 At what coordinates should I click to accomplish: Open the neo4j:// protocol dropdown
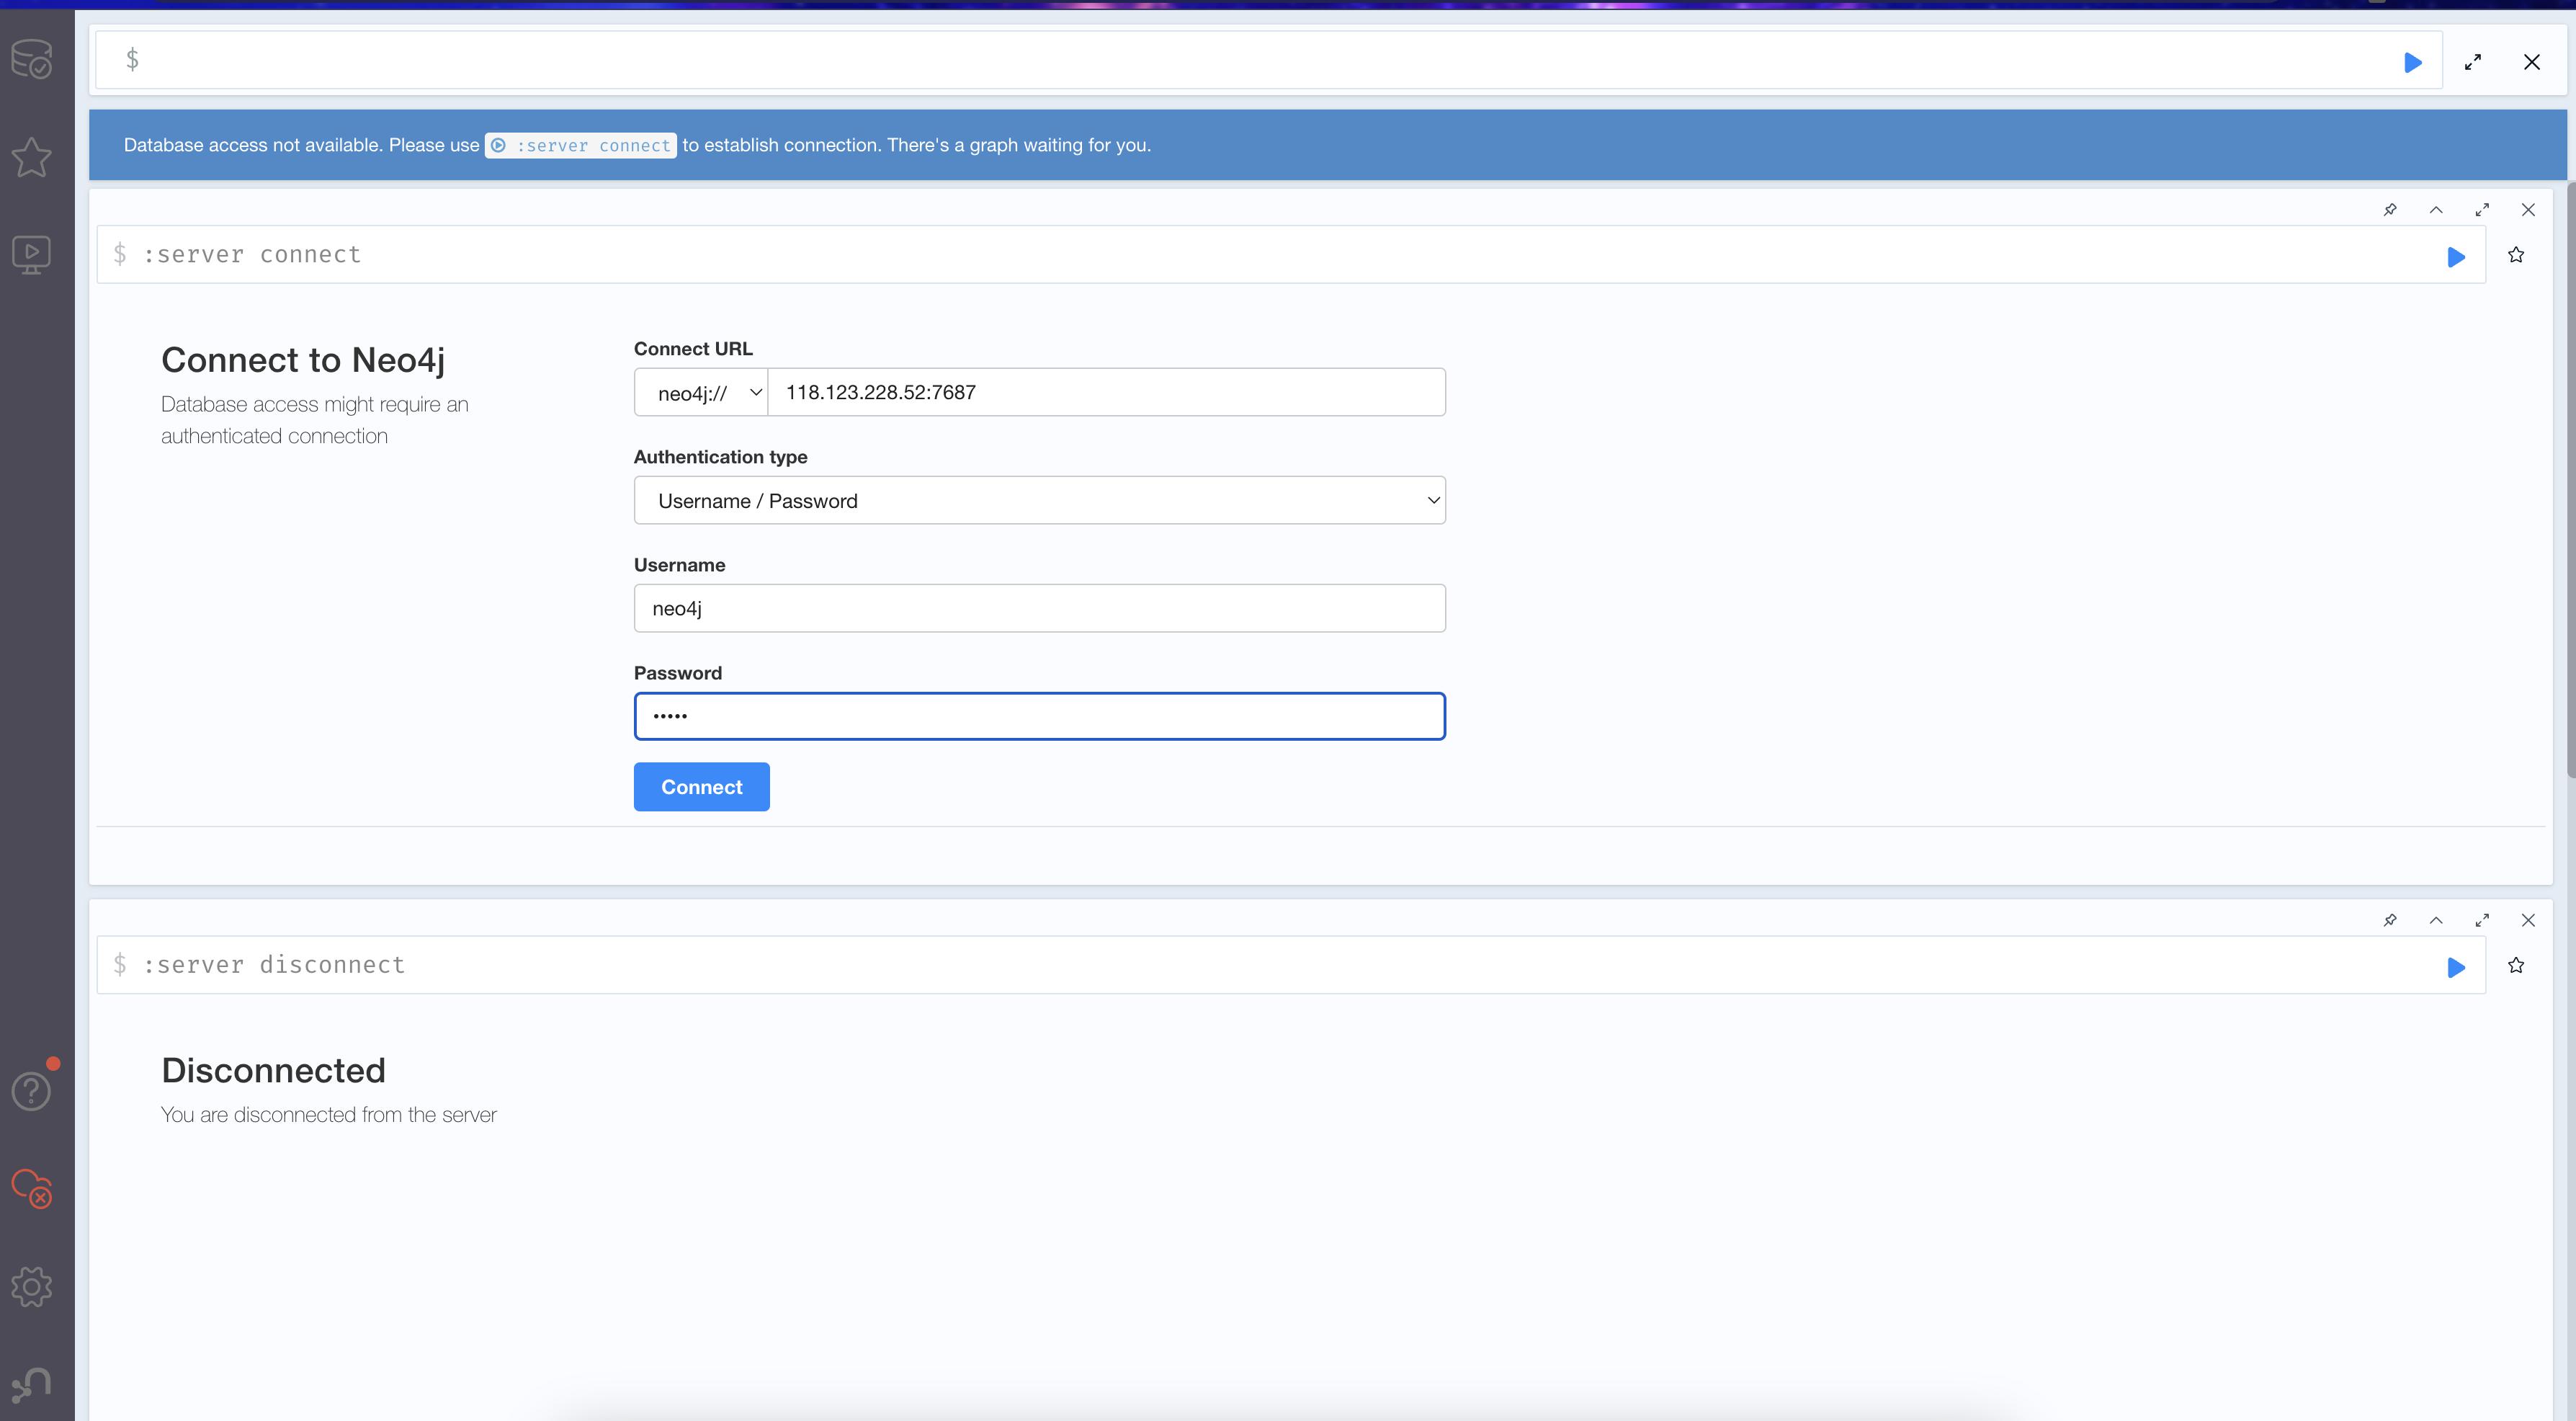pyautogui.click(x=701, y=392)
